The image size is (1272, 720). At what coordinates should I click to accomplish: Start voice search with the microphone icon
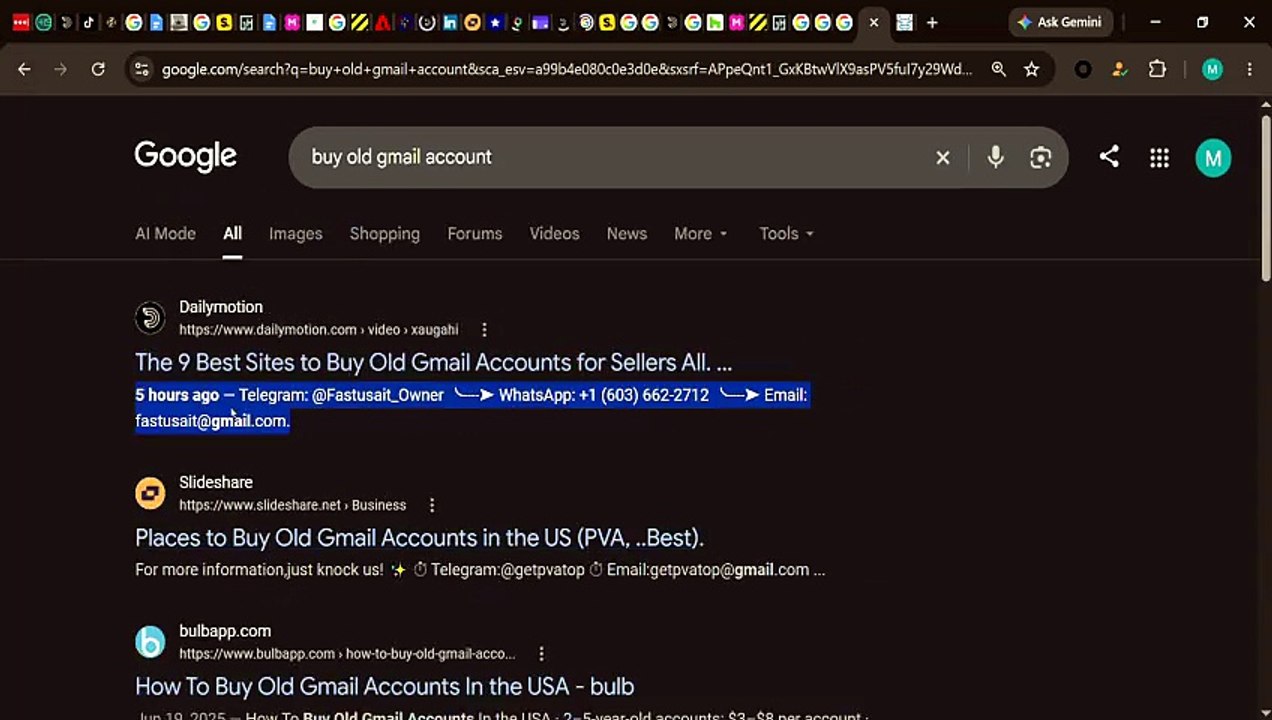point(995,157)
